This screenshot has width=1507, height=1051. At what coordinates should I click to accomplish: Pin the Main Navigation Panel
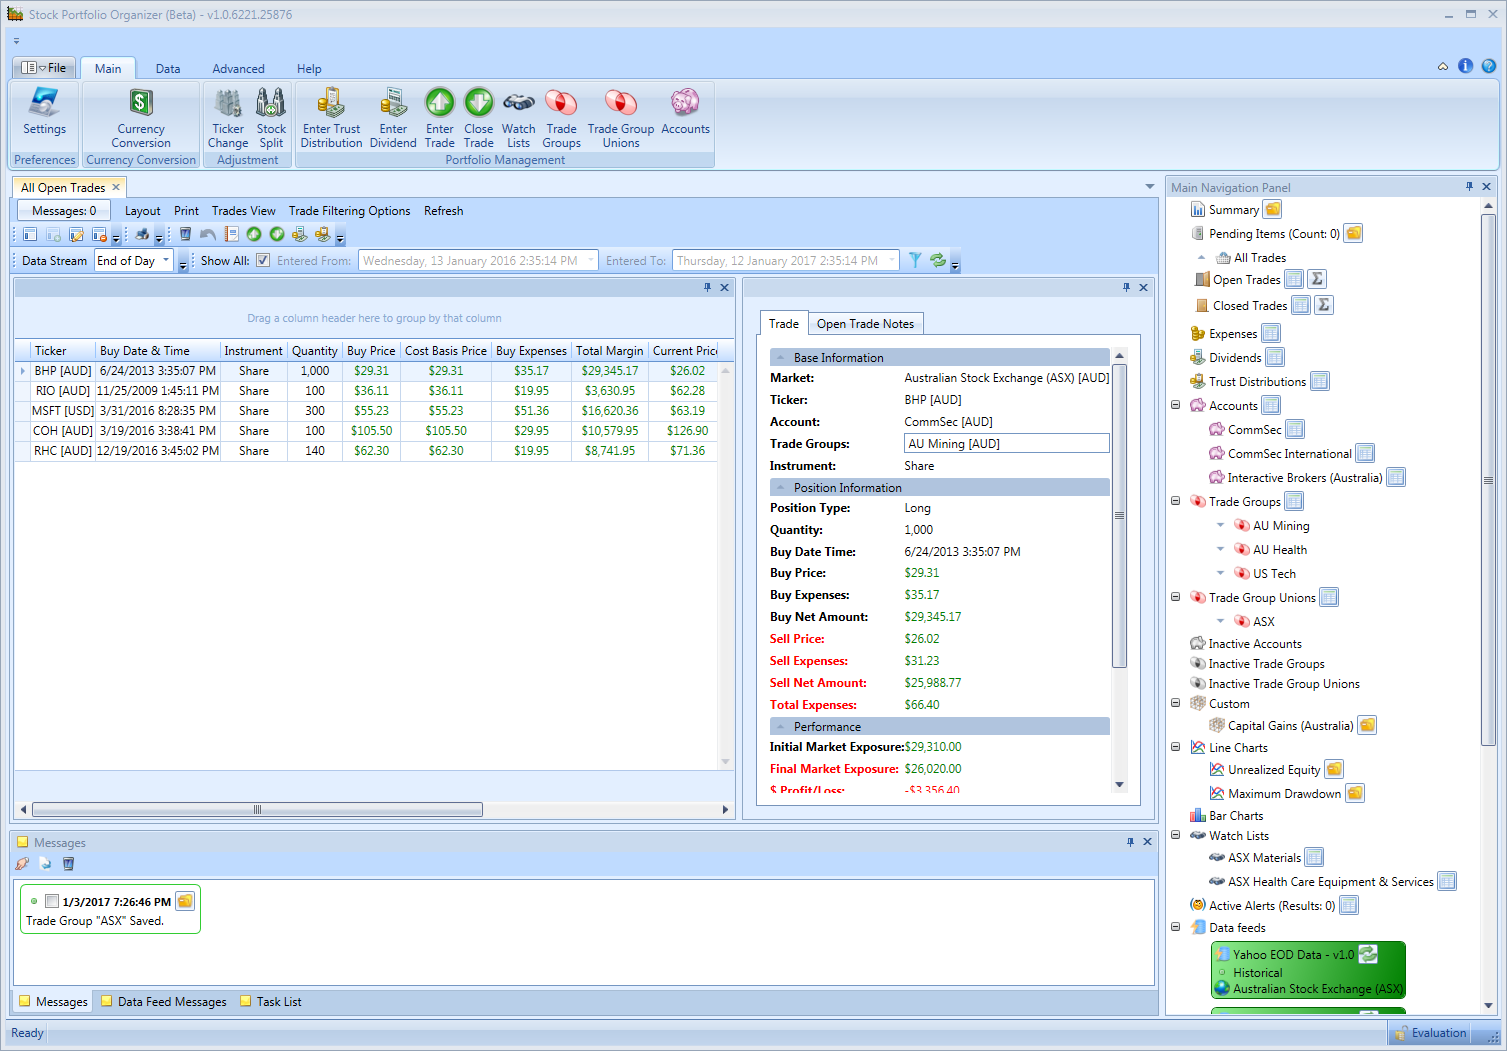point(1468,186)
